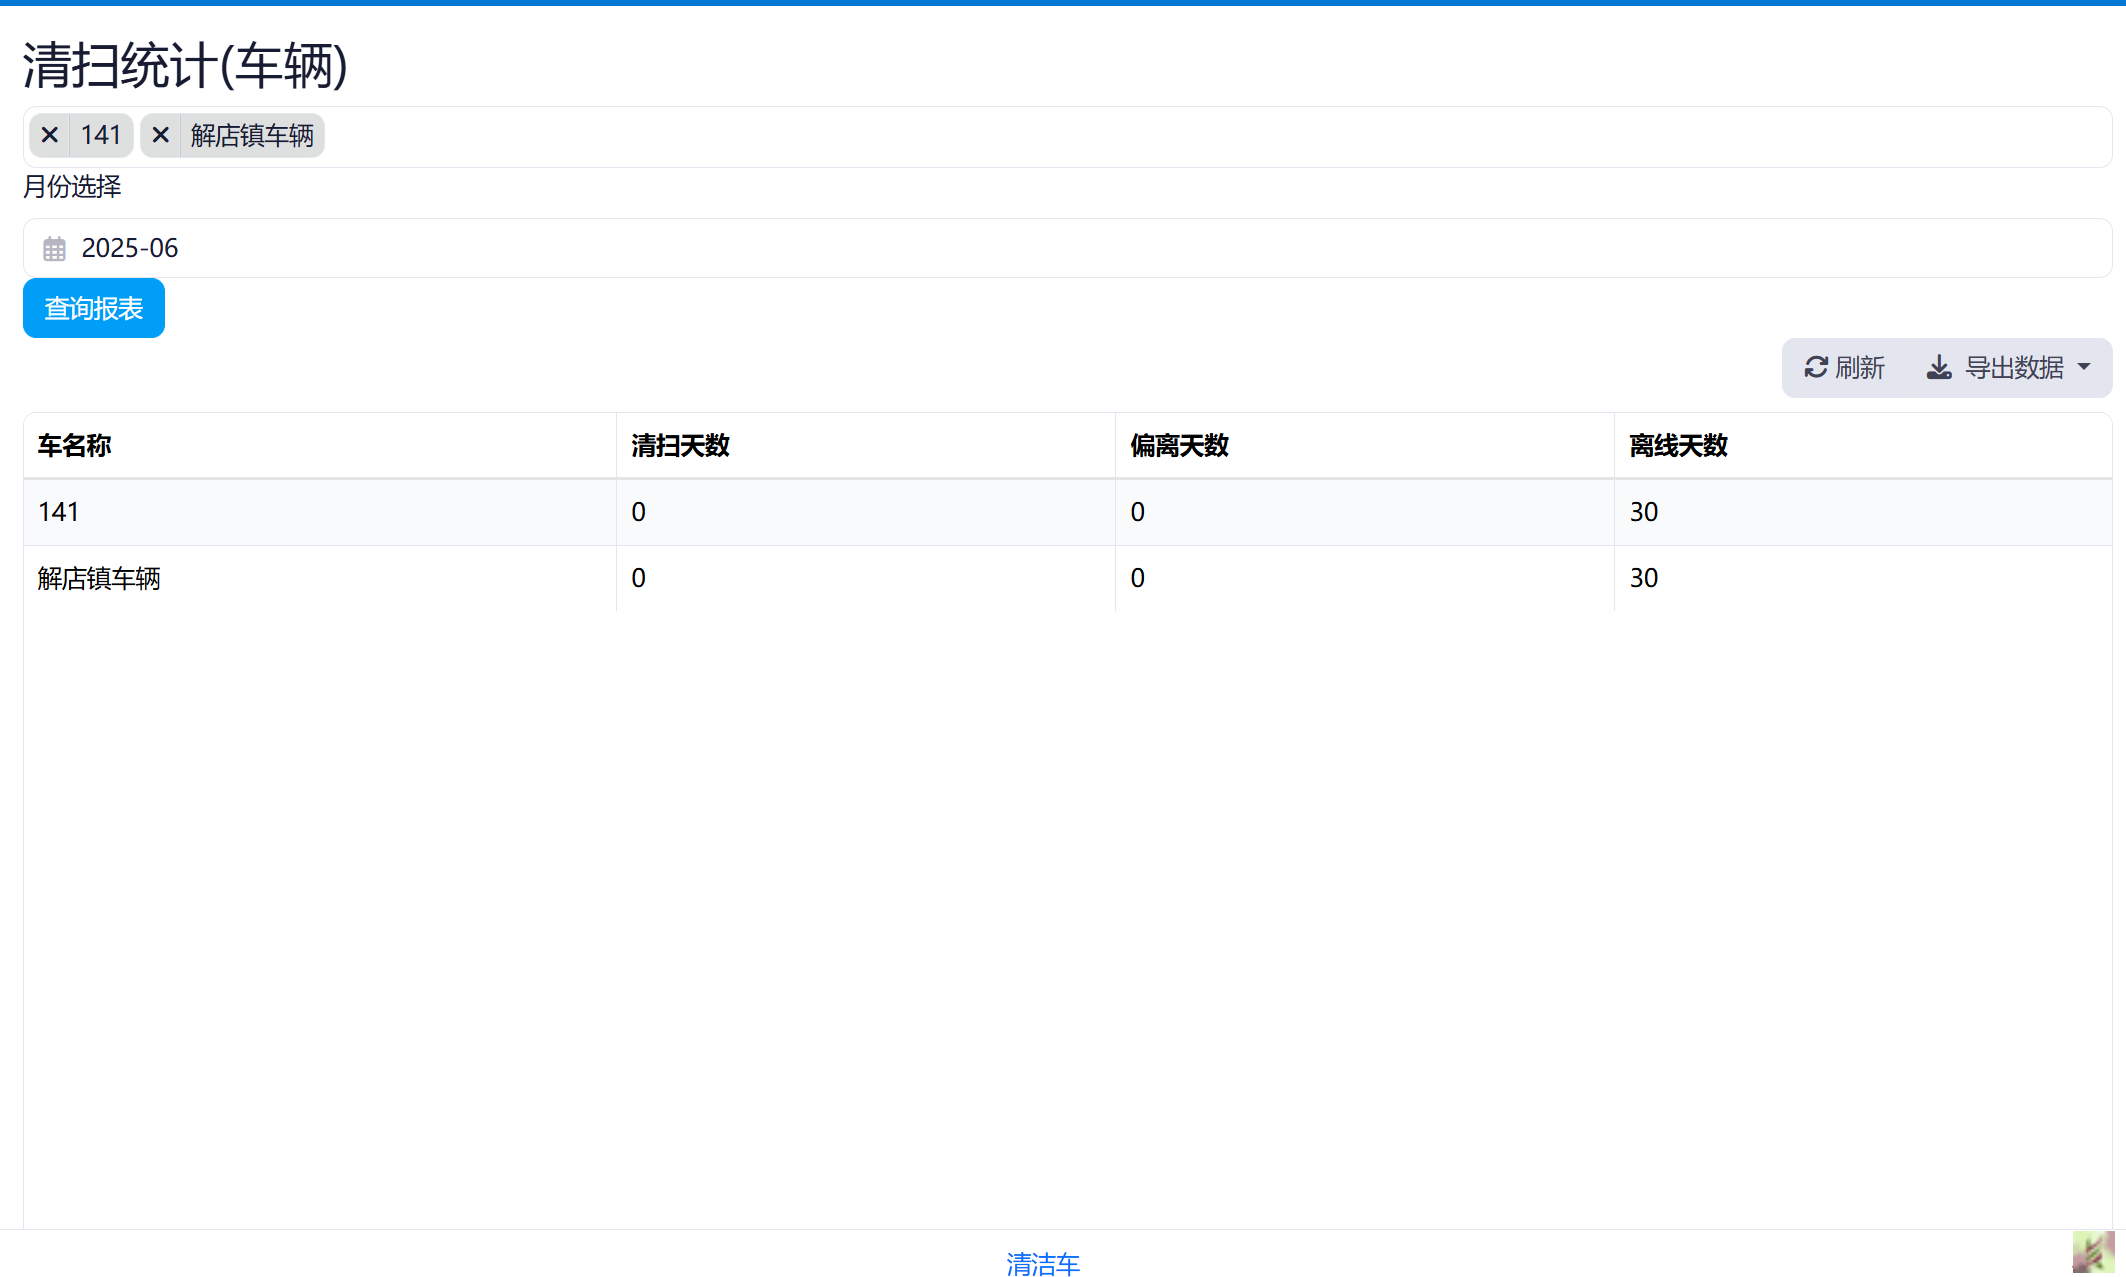Viewport: 2126px width, 1277px height.
Task: Click the 141 tag label text
Action: 101,135
